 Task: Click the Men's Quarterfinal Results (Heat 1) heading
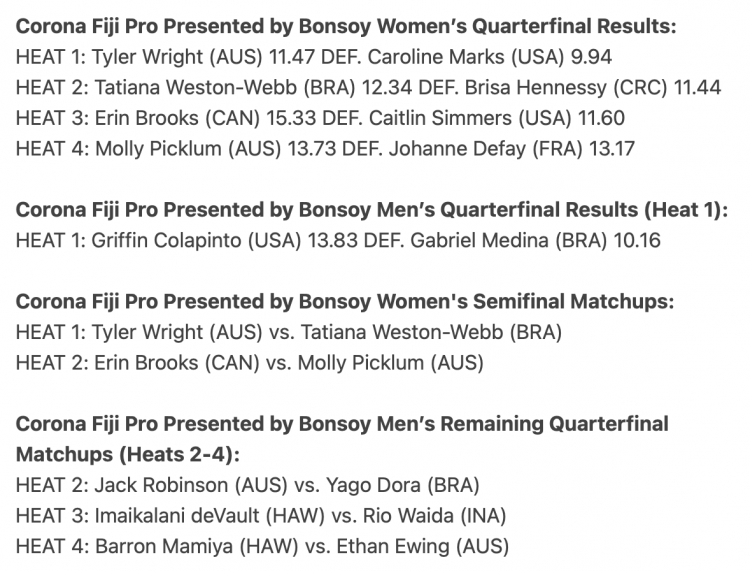point(372,210)
